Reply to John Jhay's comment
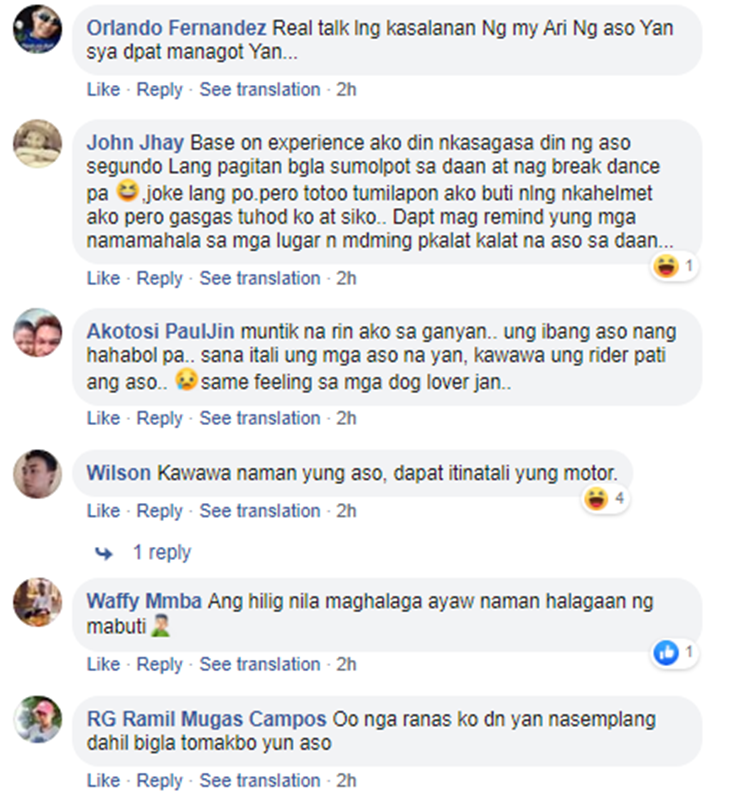 click(x=159, y=278)
